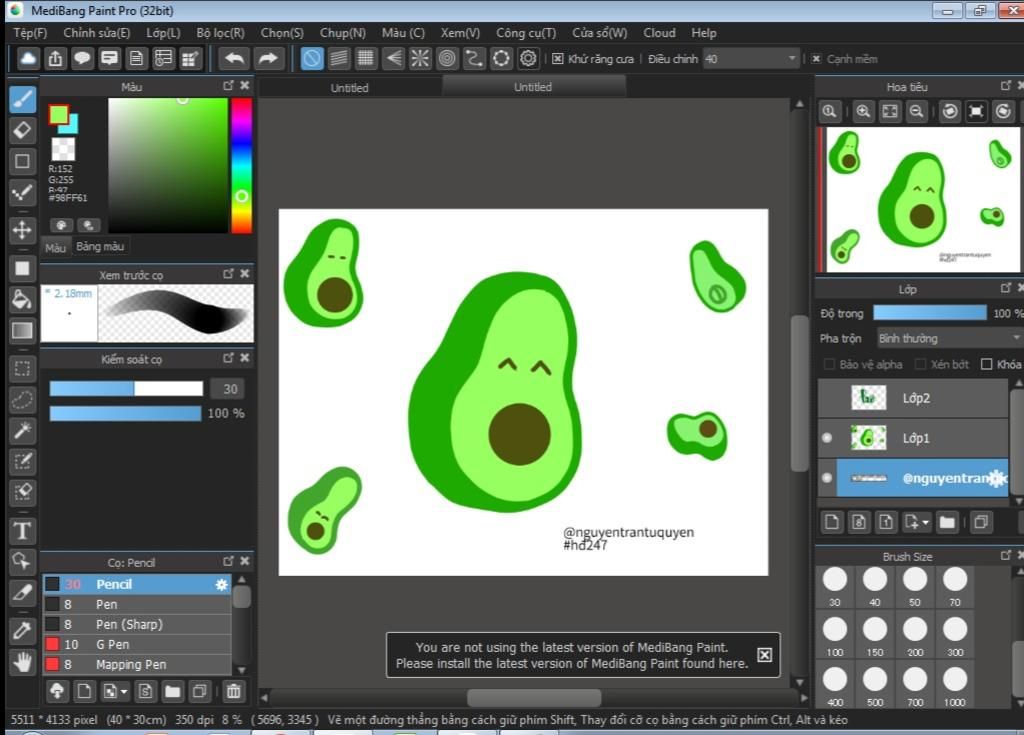Image resolution: width=1024 pixels, height=735 pixels.
Task: Open the Chỉnh sửa(E) menu
Action: [97, 33]
